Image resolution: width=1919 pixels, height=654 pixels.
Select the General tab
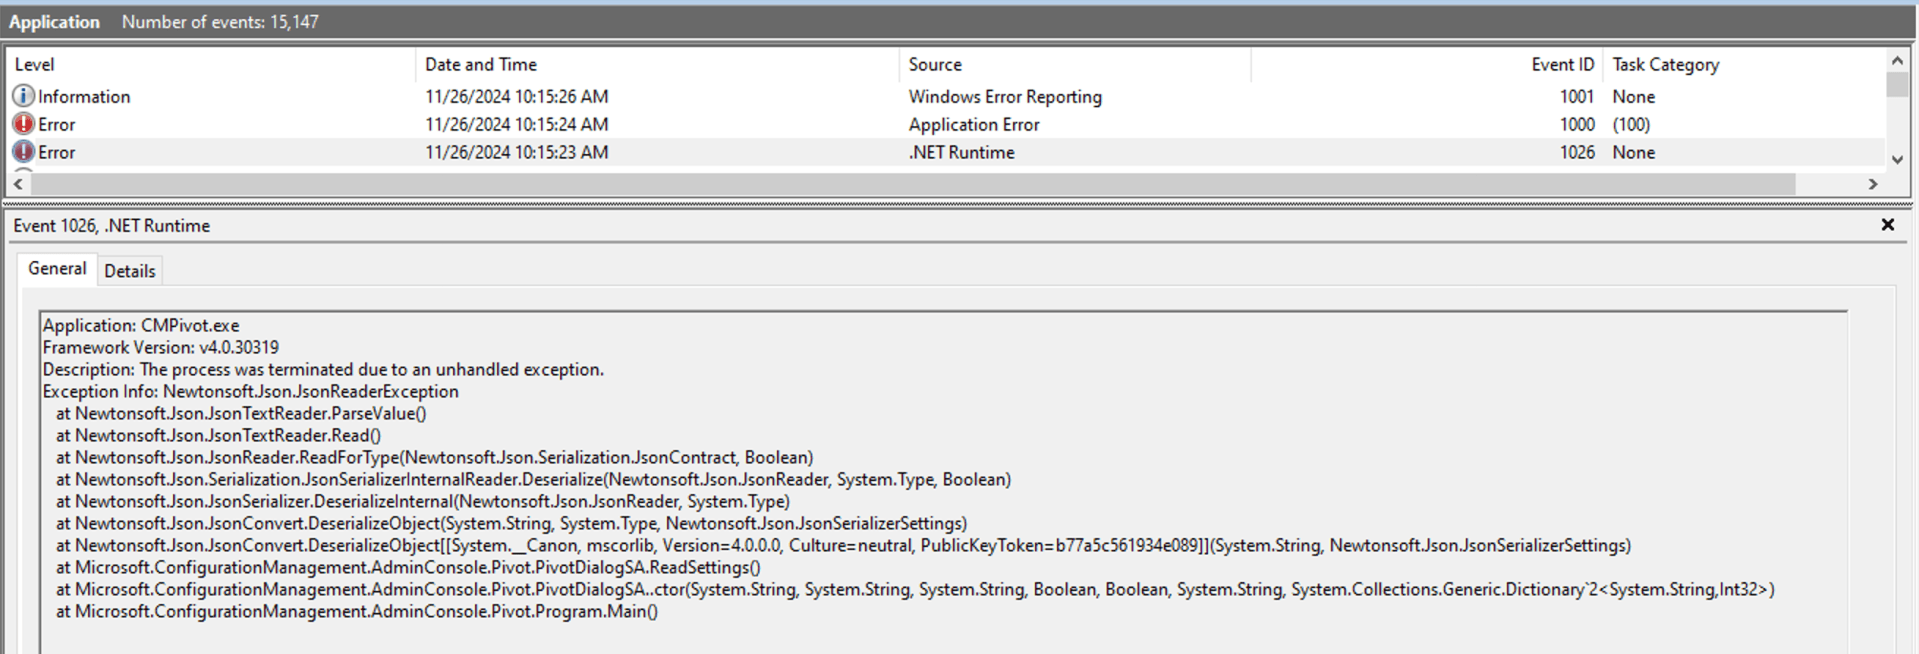[57, 269]
